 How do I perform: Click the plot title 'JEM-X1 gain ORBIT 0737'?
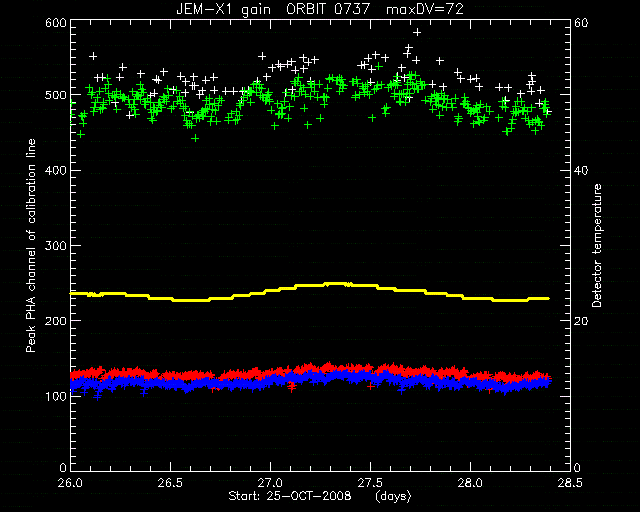(273, 9)
